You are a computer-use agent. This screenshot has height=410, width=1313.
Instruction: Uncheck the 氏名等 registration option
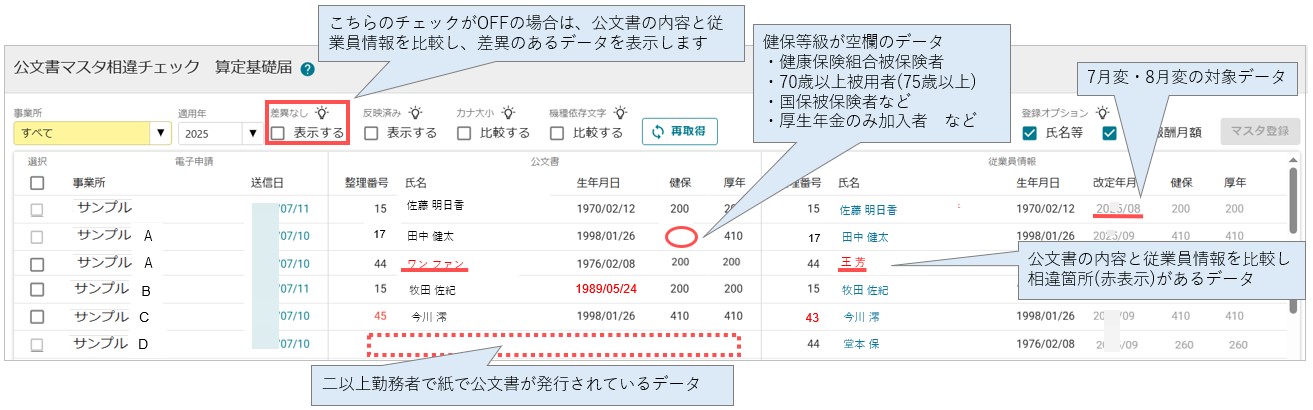click(x=1029, y=132)
